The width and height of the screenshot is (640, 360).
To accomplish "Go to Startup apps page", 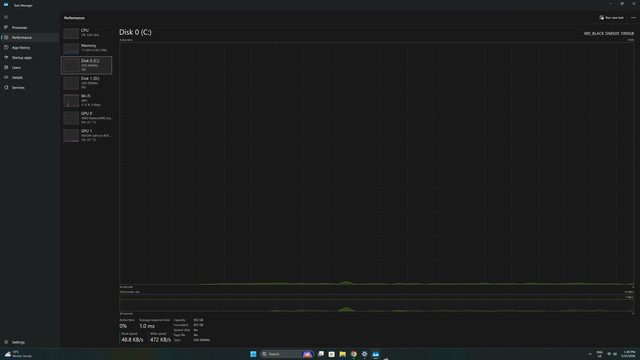I will click(30, 58).
